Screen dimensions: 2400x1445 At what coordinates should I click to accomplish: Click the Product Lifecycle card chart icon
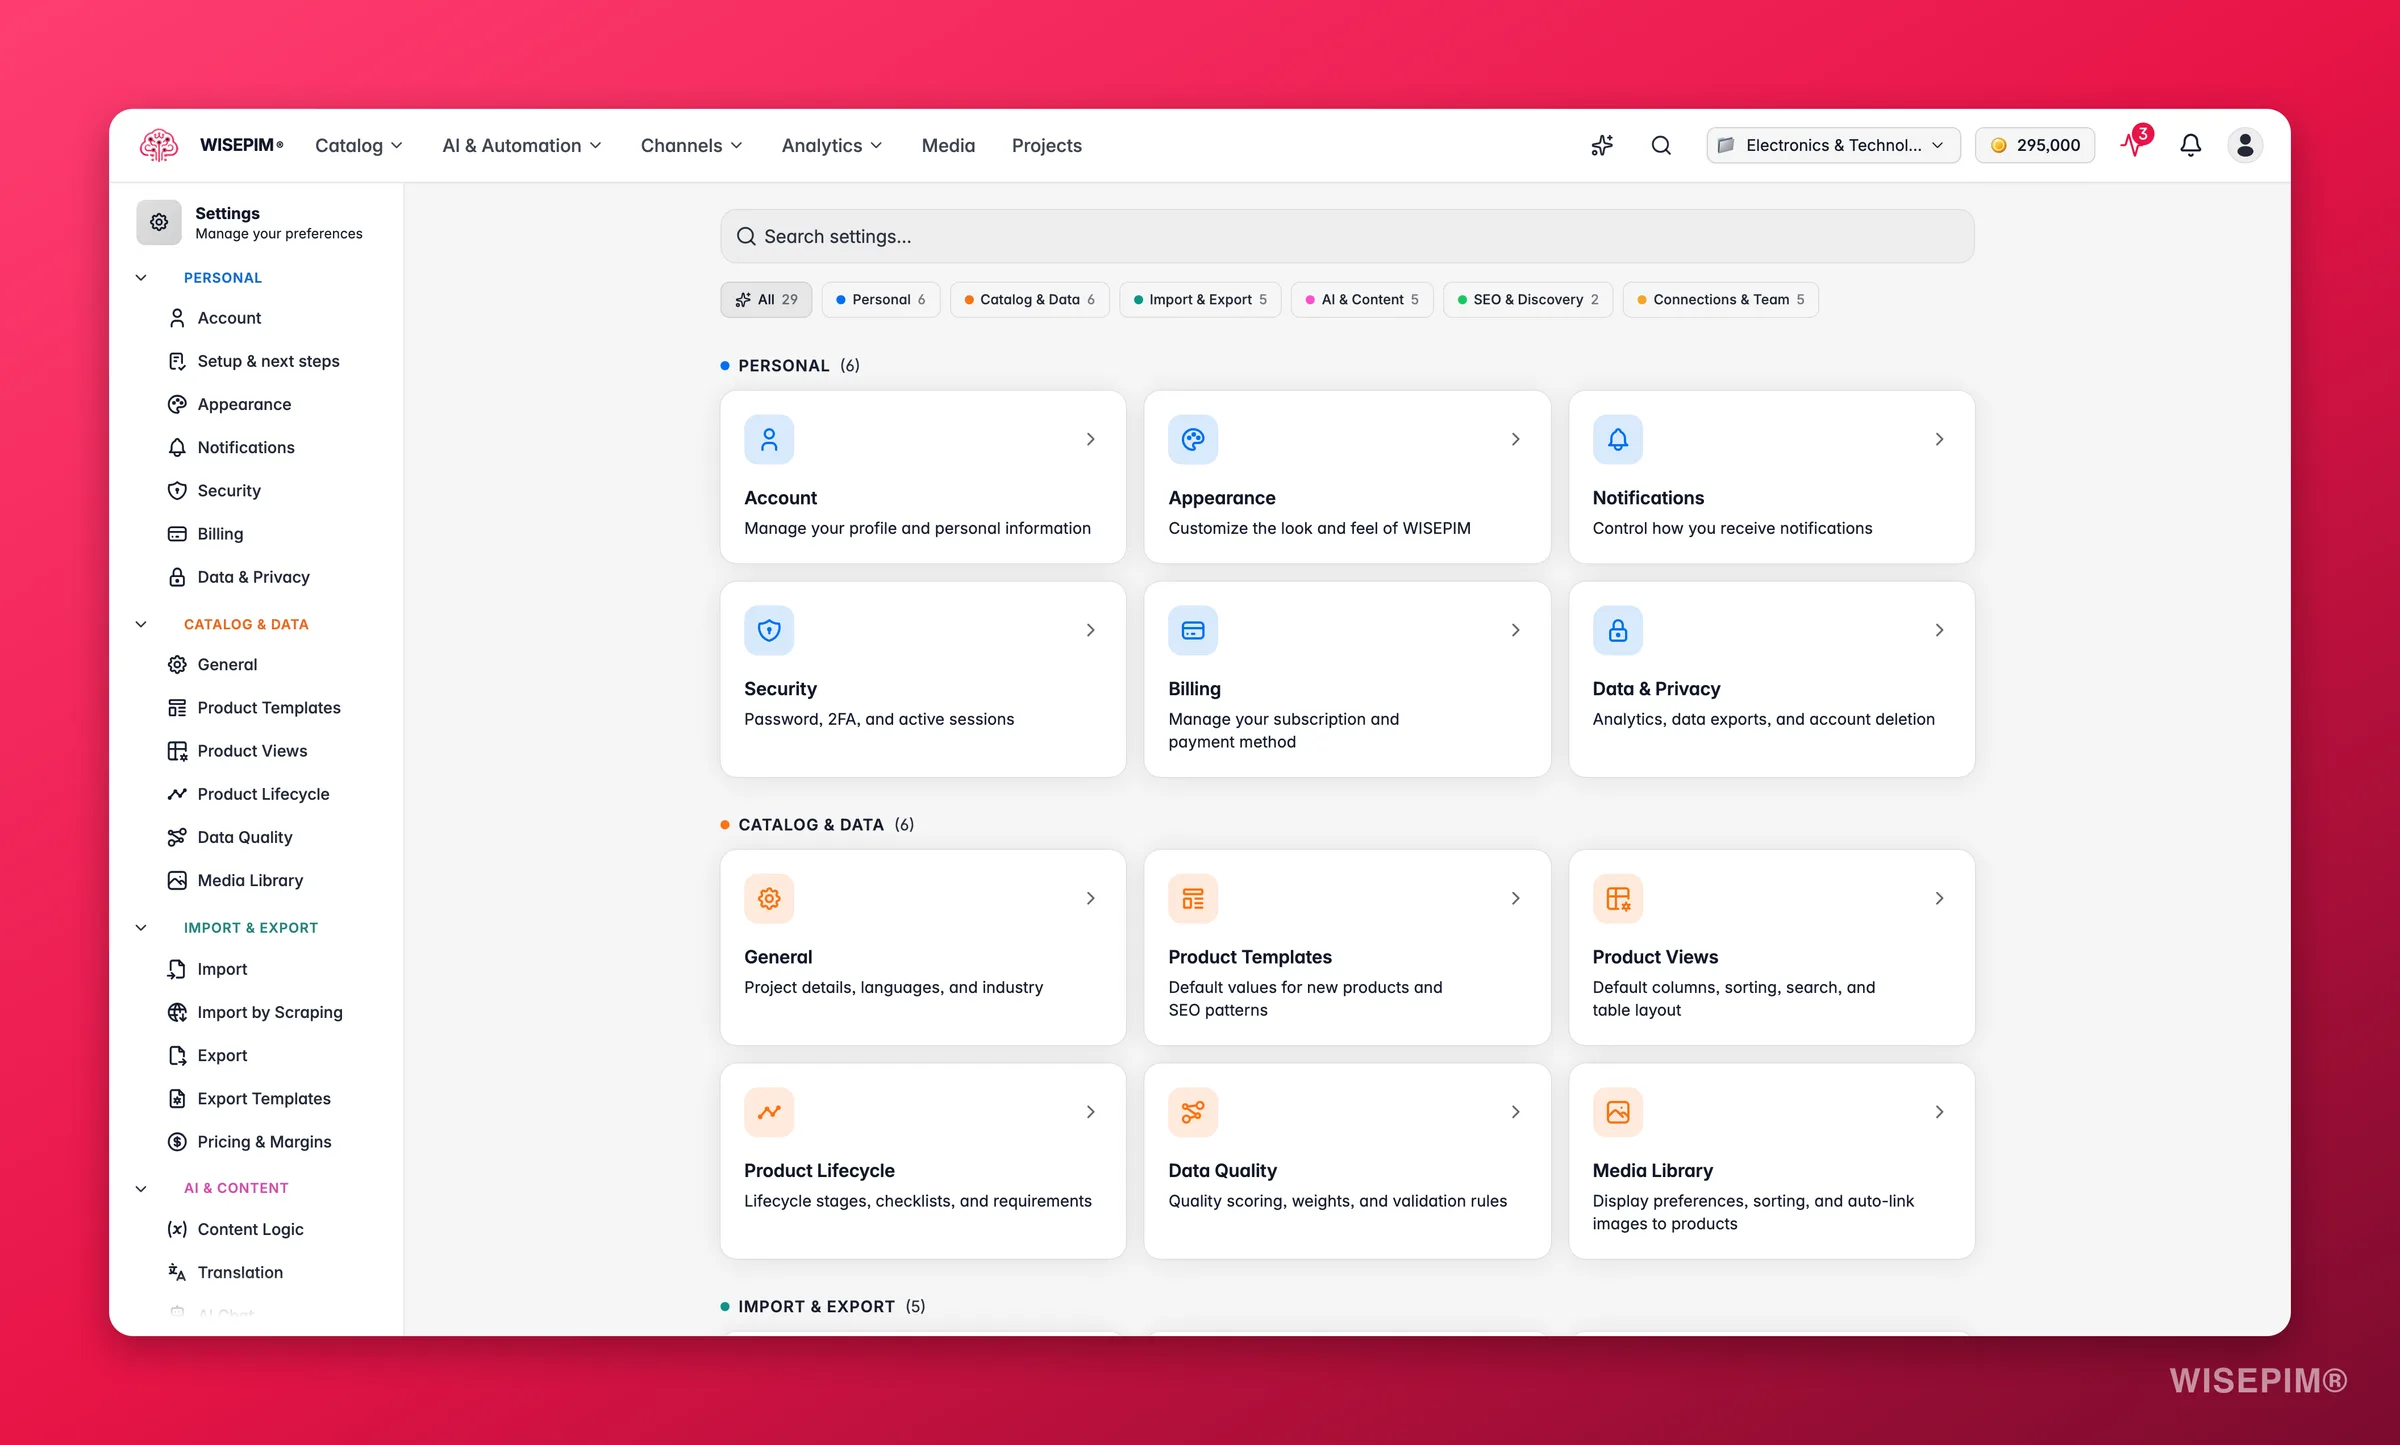(769, 1112)
